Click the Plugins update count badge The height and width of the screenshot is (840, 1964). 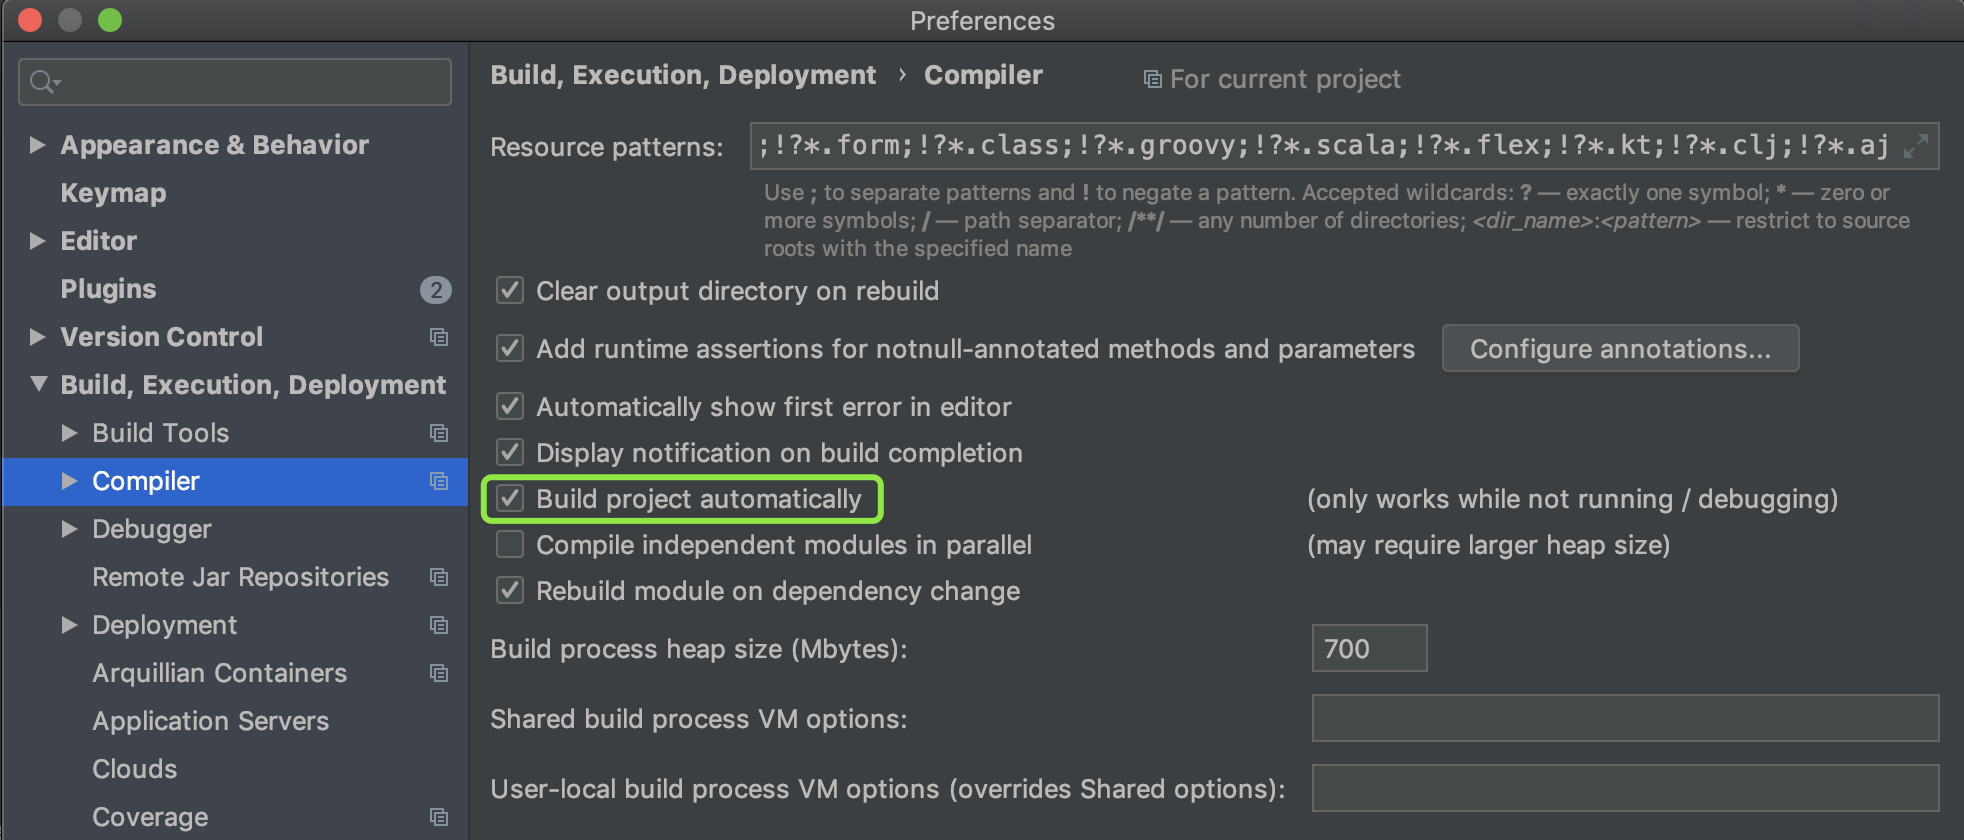coord(435,290)
